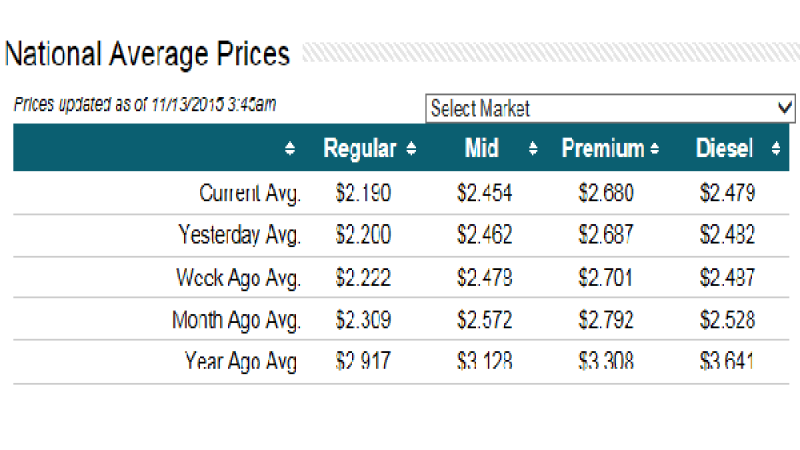Click the Premium column header

click(x=602, y=149)
